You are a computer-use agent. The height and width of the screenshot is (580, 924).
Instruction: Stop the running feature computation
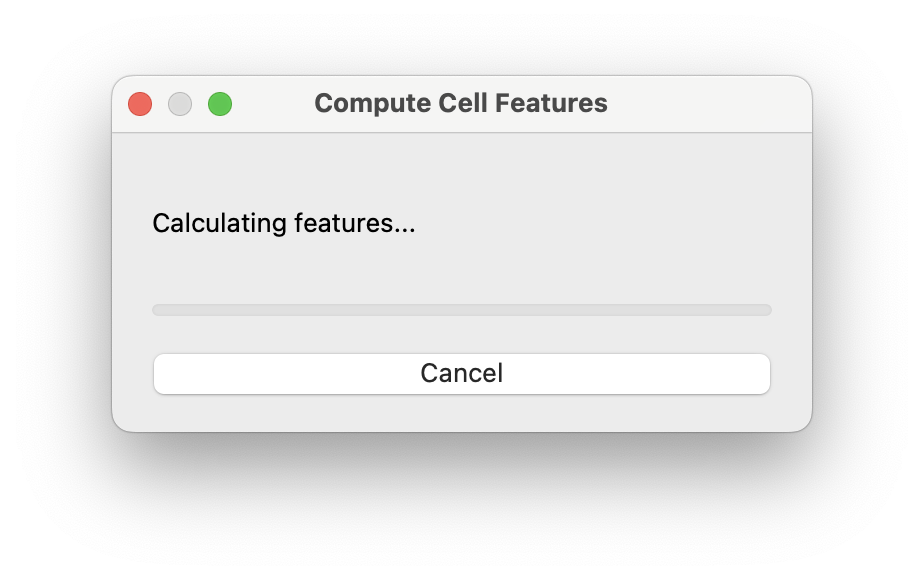pos(461,373)
